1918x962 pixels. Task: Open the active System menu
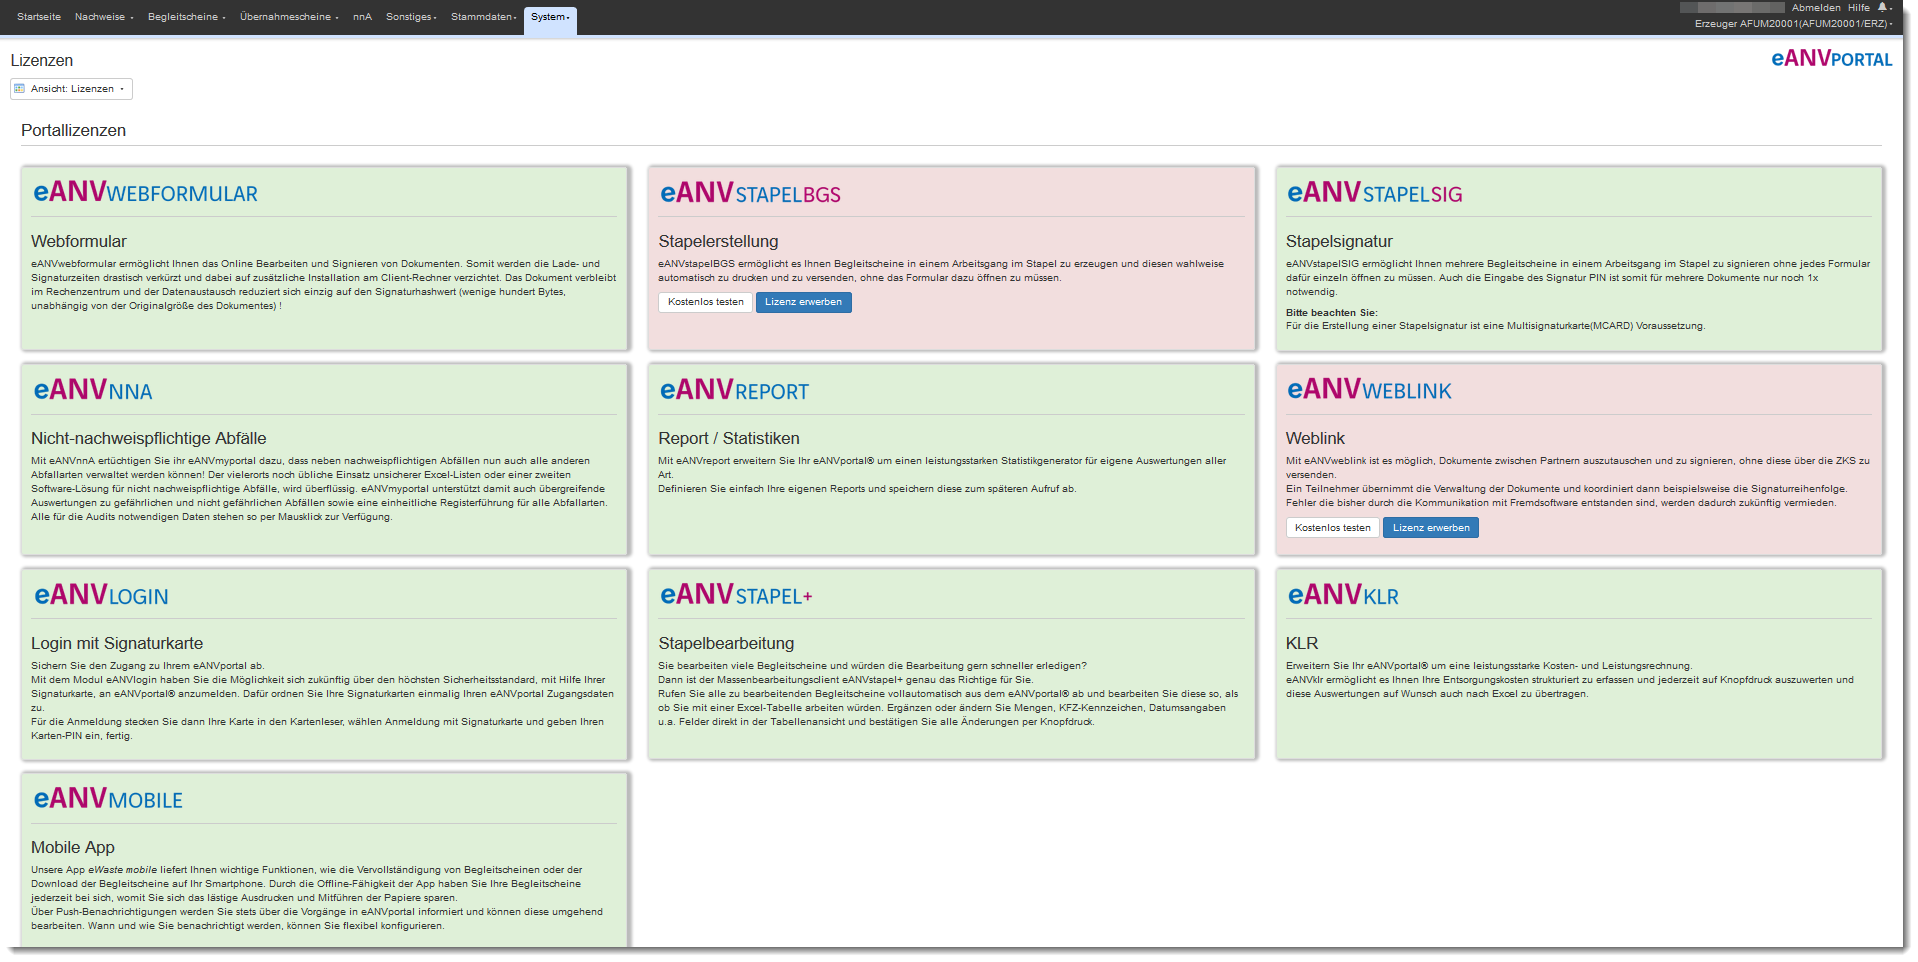pyautogui.click(x=550, y=19)
